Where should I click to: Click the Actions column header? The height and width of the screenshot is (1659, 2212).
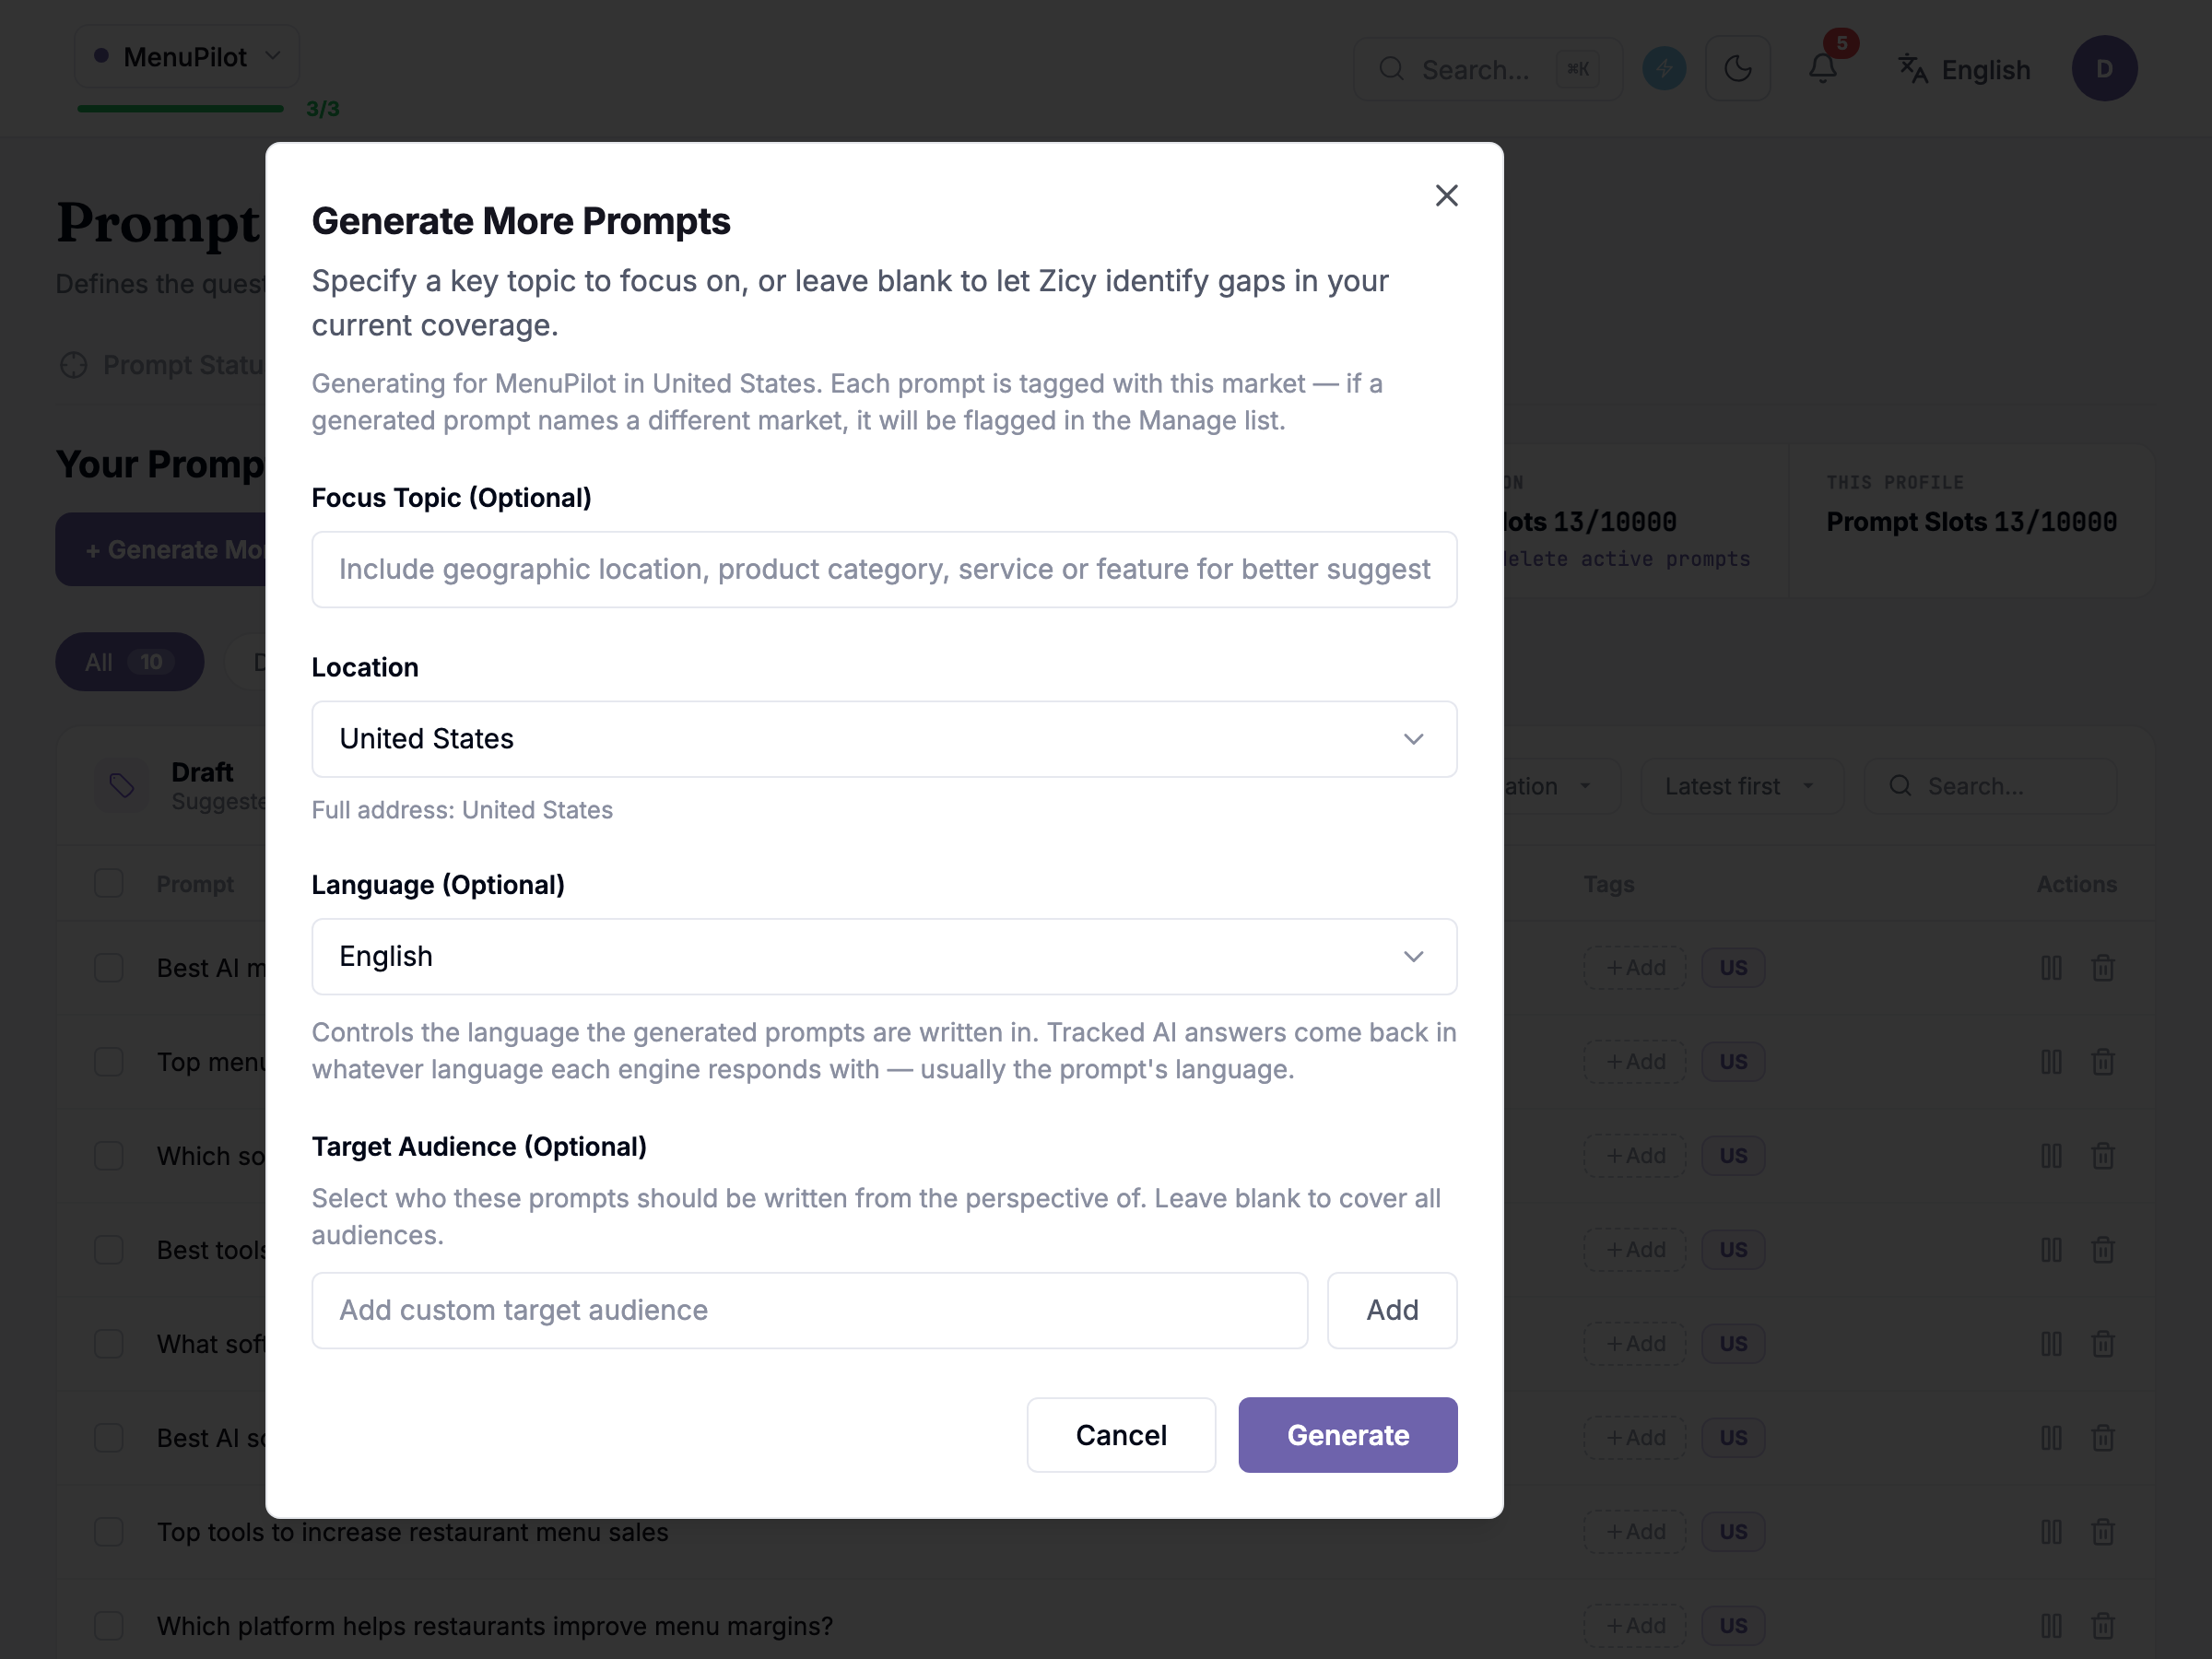pyautogui.click(x=2076, y=884)
